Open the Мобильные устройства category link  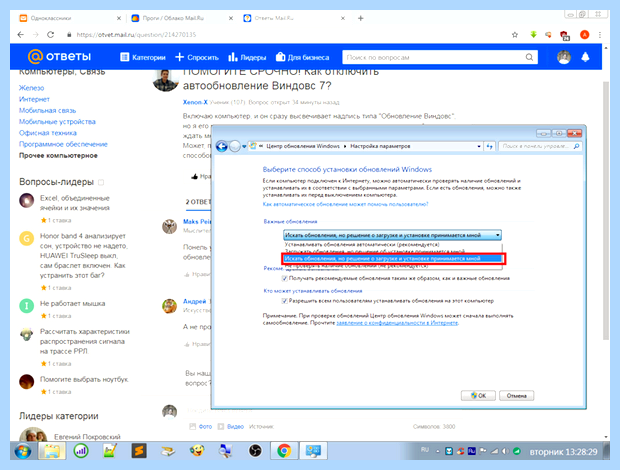[57, 122]
